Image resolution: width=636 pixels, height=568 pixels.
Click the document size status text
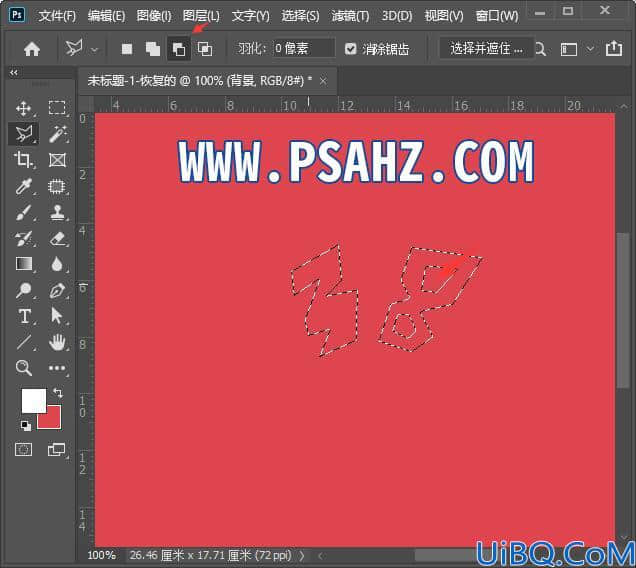tap(211, 555)
